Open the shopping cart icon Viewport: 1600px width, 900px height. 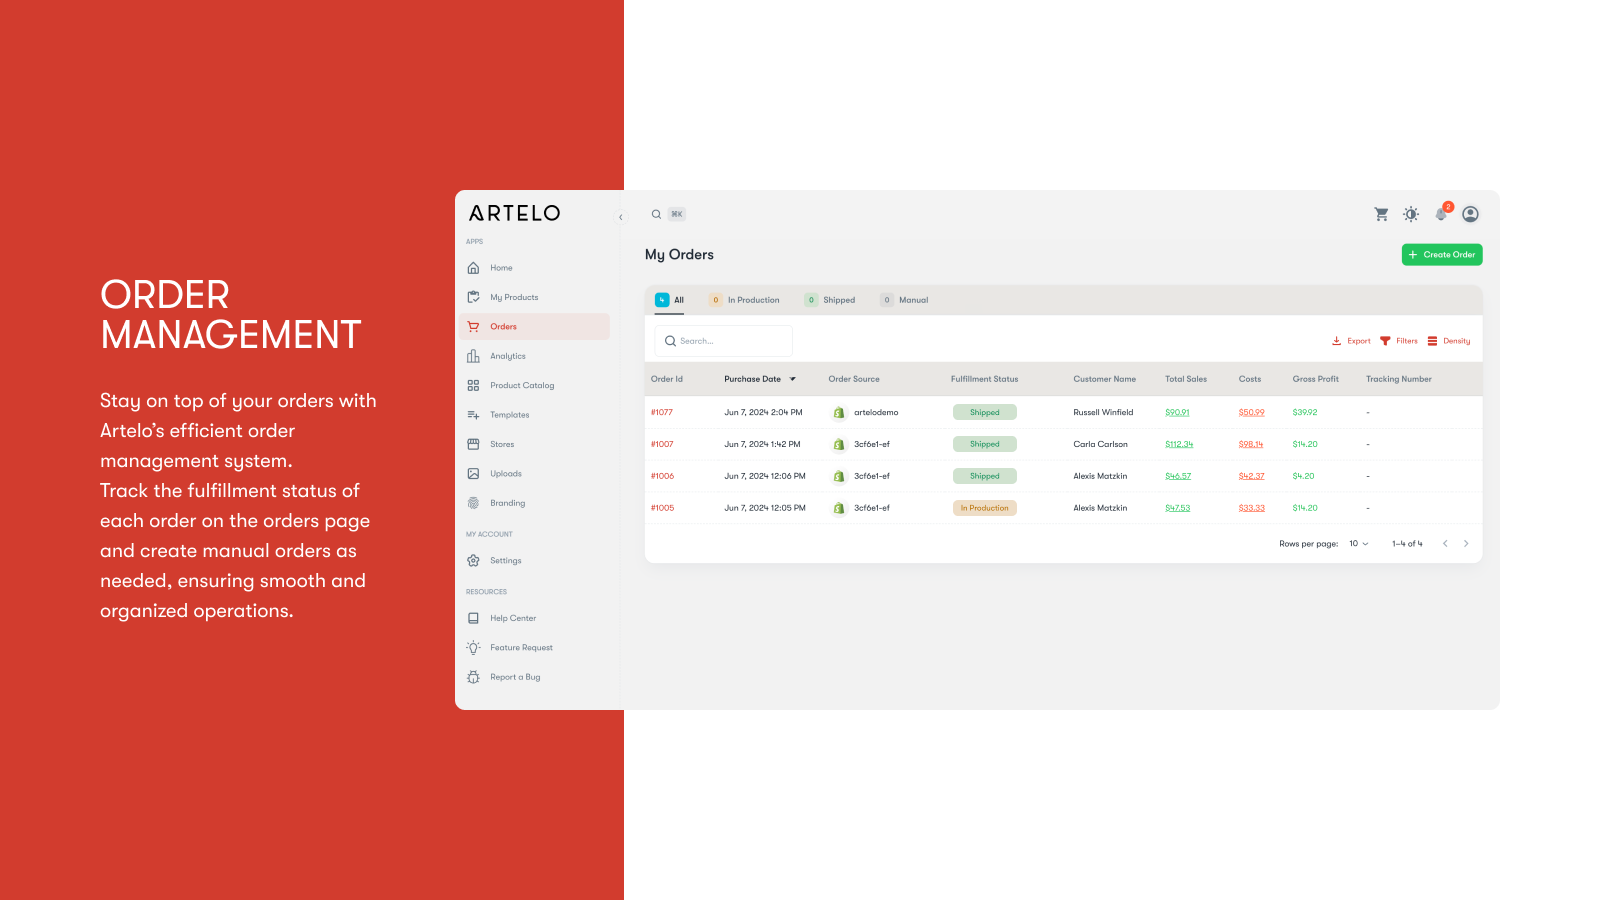click(x=1381, y=214)
